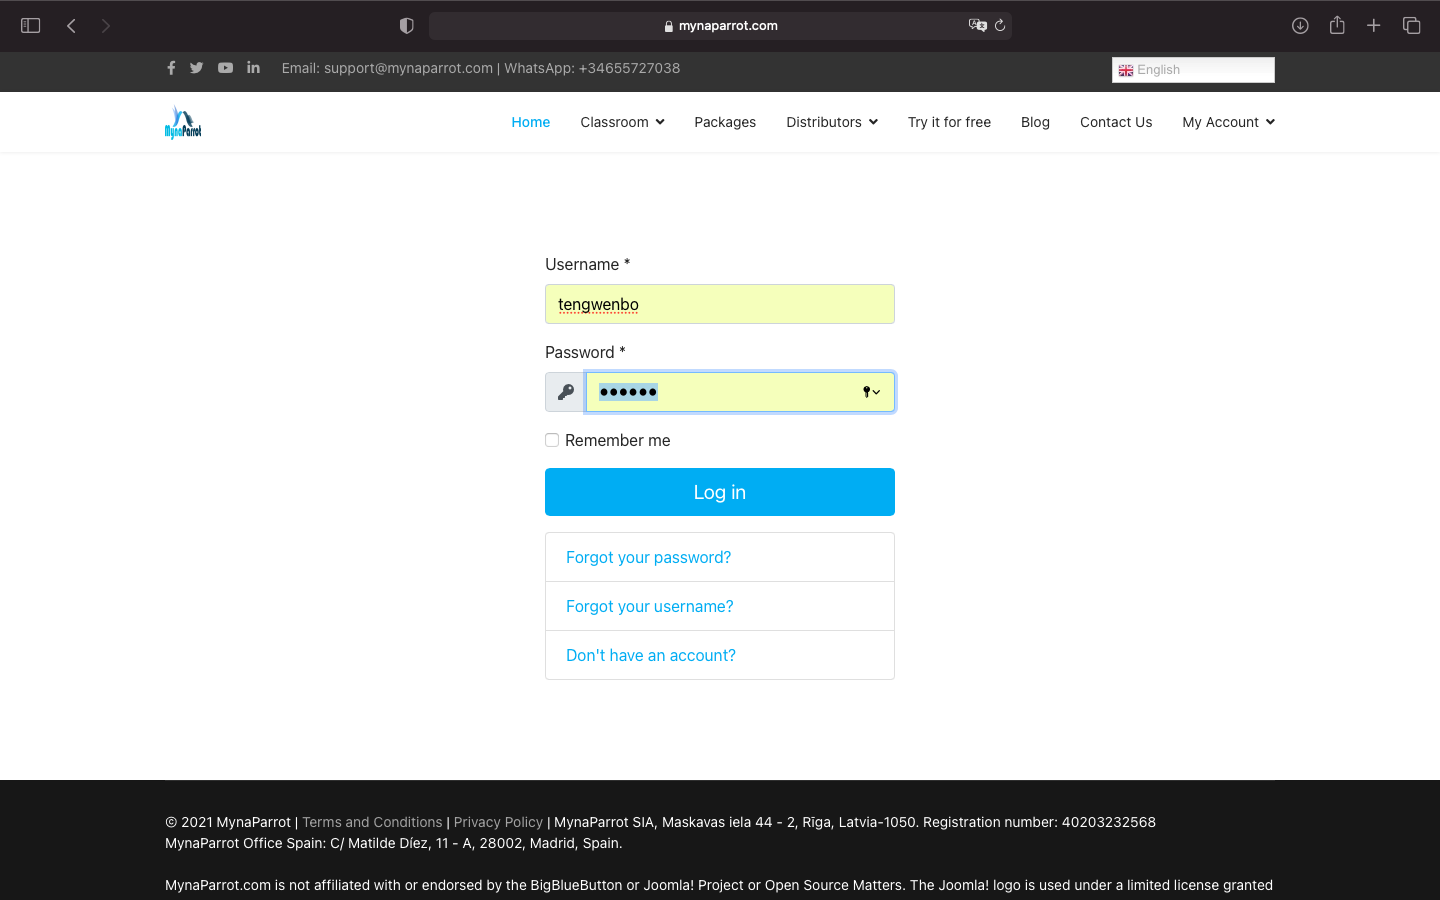
Task: Open the Twitter social link icon
Action: [x=197, y=68]
